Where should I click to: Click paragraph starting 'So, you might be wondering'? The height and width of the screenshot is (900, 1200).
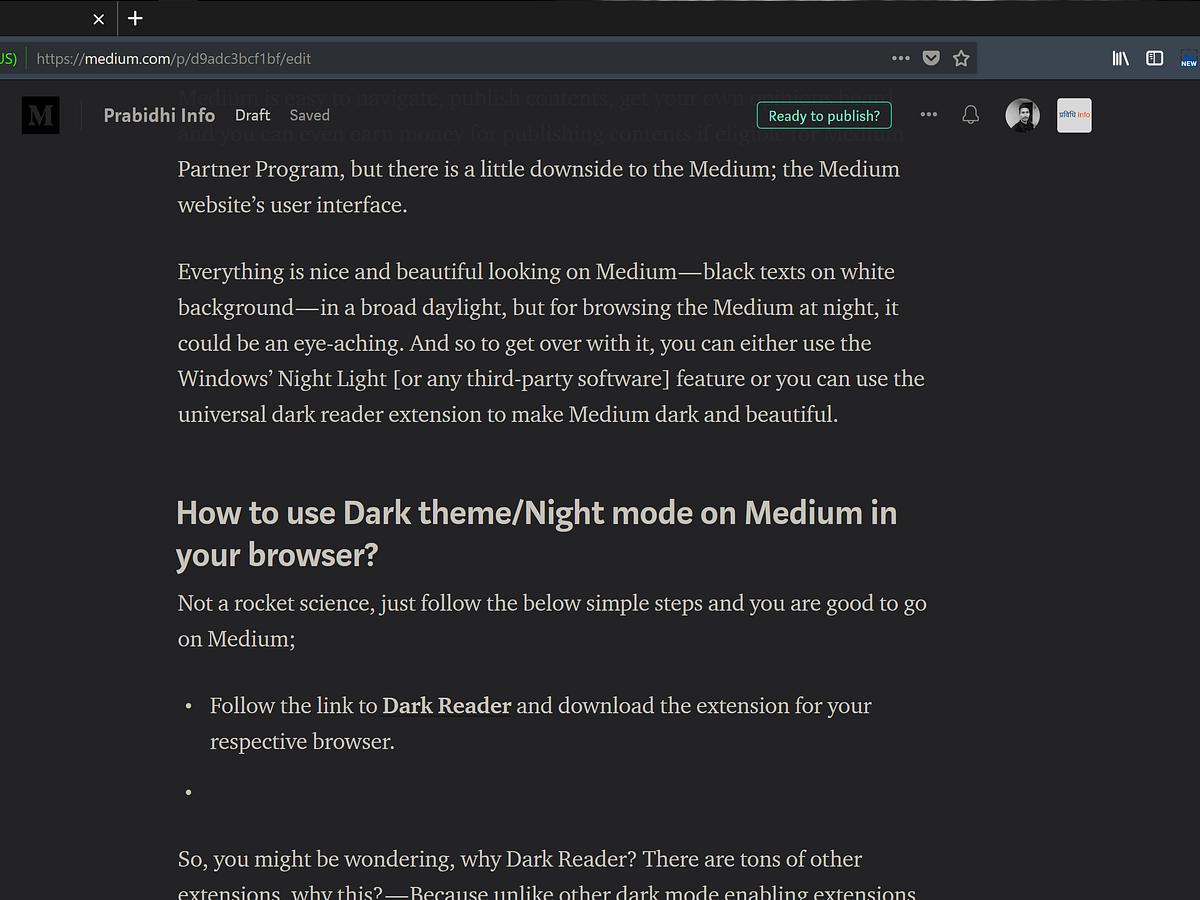pyautogui.click(x=548, y=874)
